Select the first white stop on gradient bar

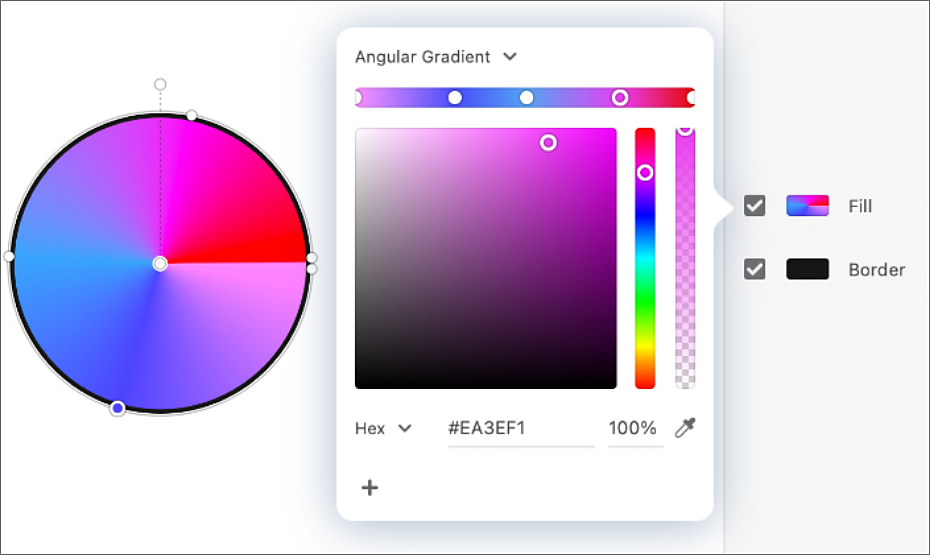click(x=455, y=98)
